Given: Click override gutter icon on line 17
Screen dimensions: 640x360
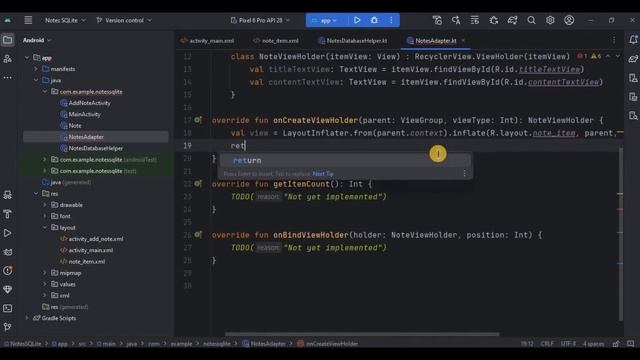Looking at the screenshot, I should [198, 120].
